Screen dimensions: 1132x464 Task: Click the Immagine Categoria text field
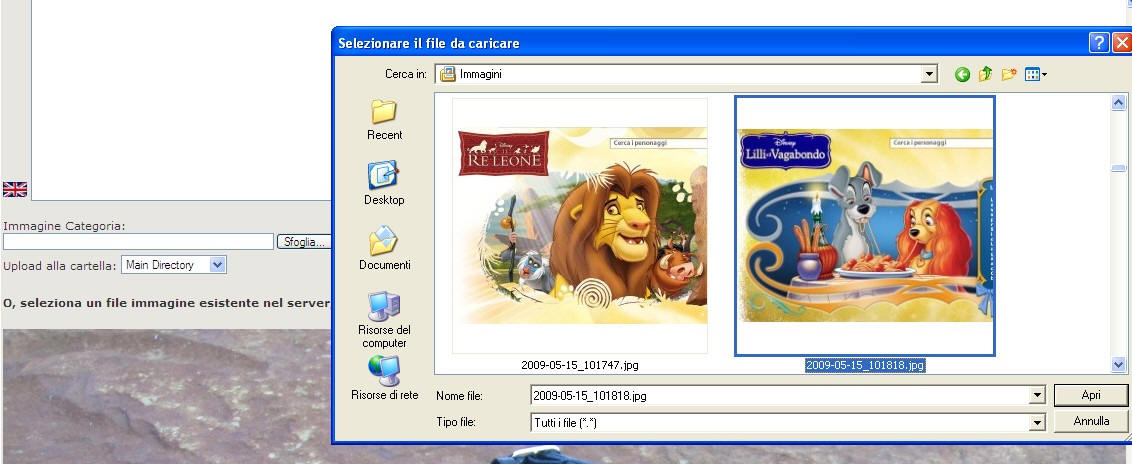click(x=138, y=242)
